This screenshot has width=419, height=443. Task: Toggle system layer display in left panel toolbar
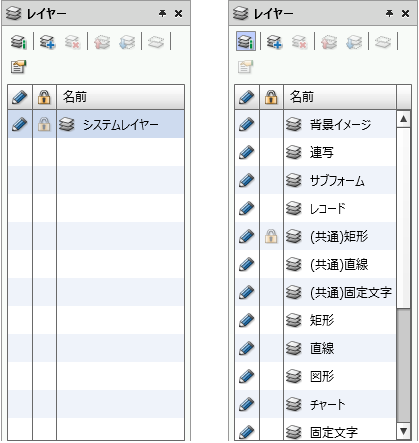(x=19, y=41)
